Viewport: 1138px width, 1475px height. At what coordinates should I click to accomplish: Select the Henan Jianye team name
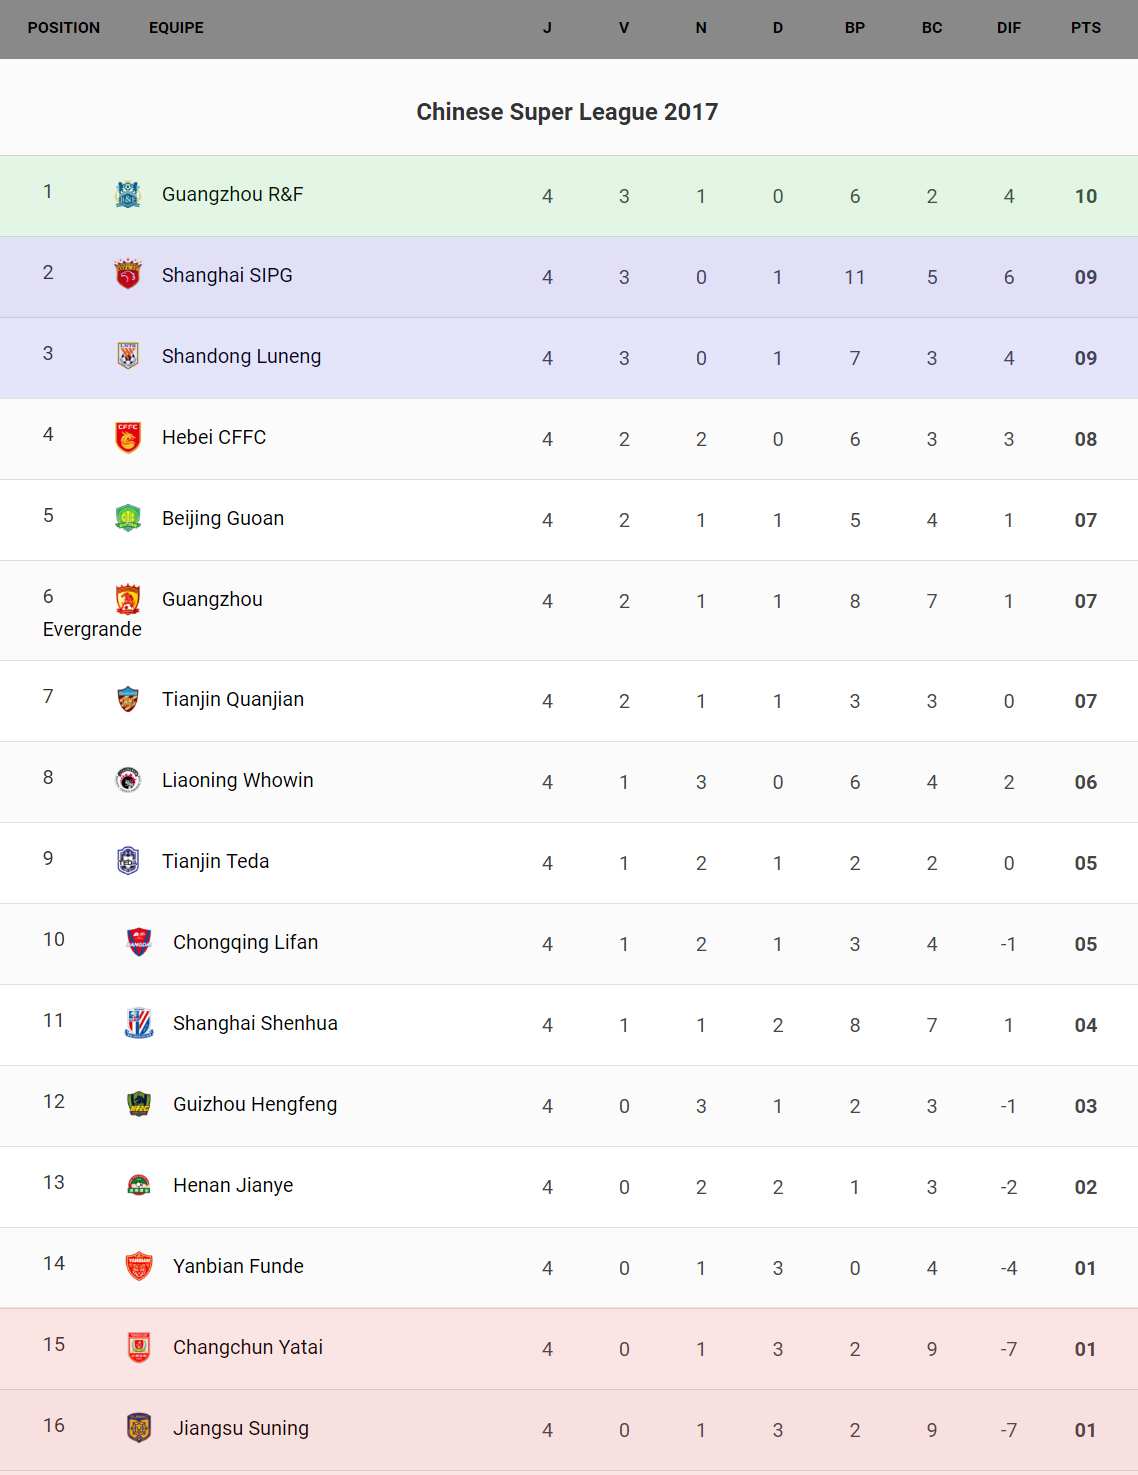point(233,1185)
